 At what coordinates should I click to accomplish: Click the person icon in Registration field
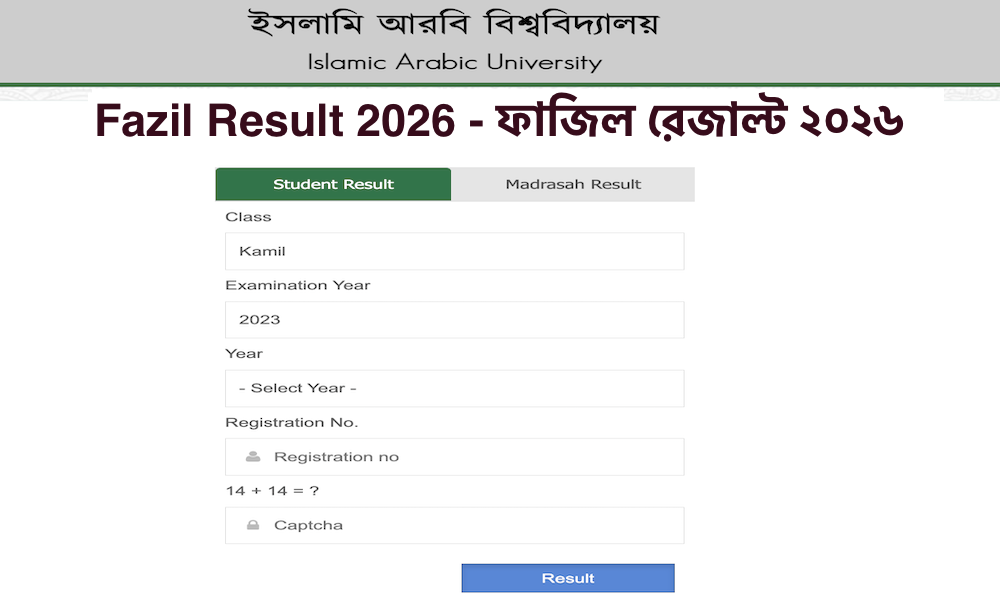[x=252, y=456]
